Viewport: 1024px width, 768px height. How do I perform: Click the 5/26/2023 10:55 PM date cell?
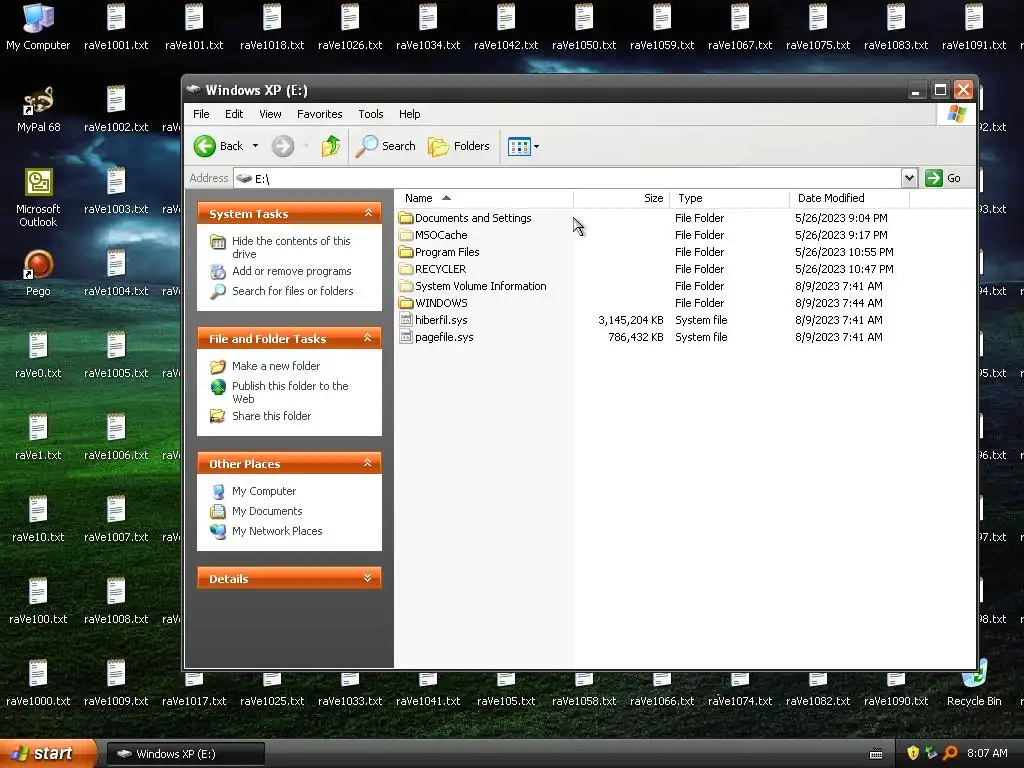[x=844, y=252]
